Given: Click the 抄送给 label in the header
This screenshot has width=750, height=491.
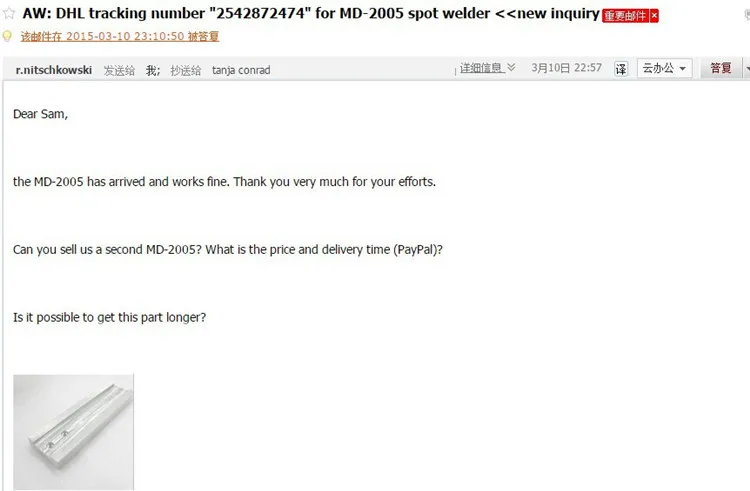Looking at the screenshot, I should pos(186,71).
